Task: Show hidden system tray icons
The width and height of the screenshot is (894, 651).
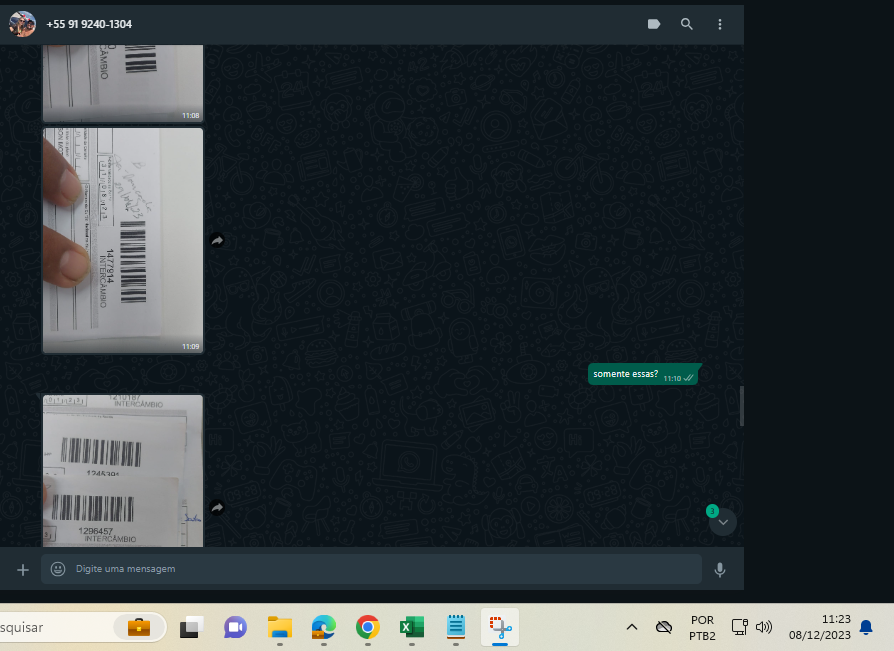Action: [632, 627]
